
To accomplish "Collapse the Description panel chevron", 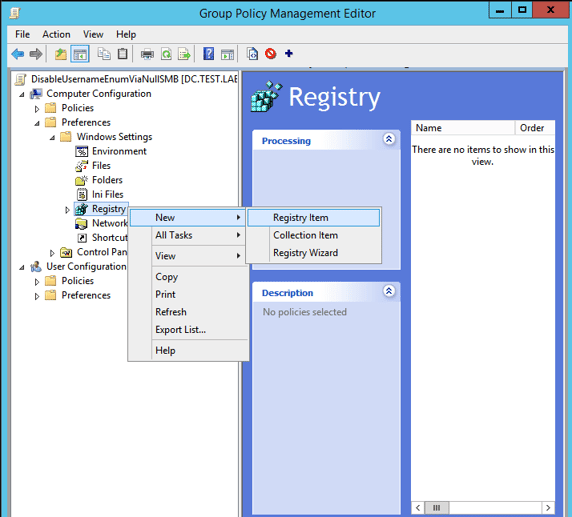I will 389,291.
